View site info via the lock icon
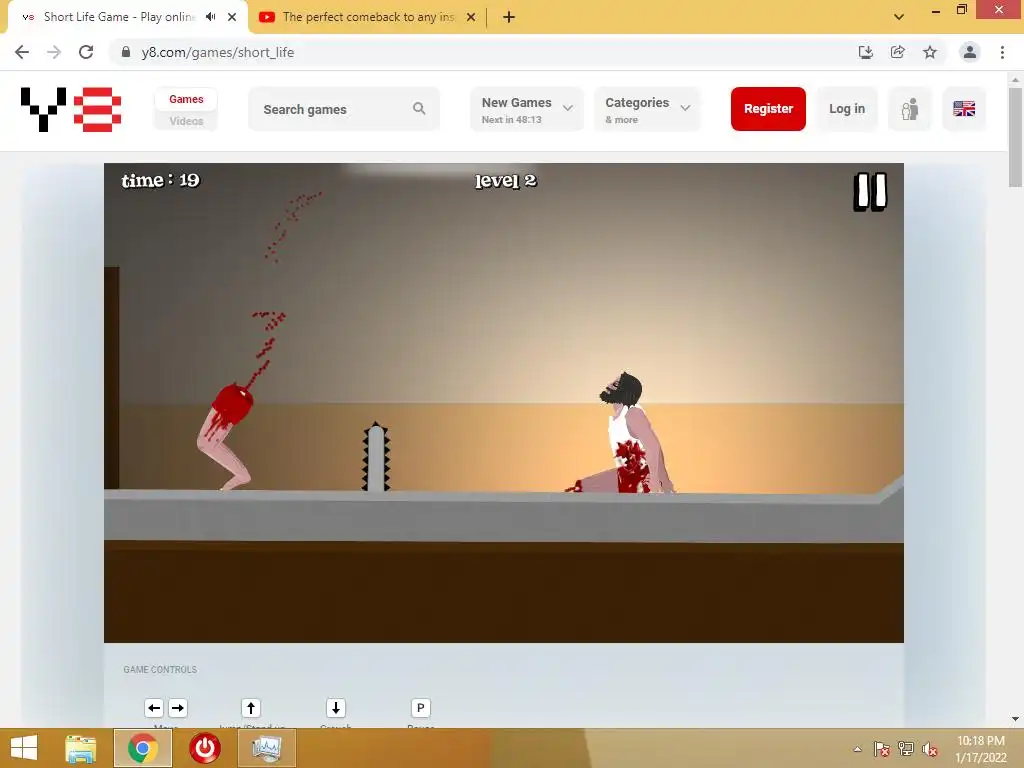This screenshot has width=1024, height=768. coord(126,52)
